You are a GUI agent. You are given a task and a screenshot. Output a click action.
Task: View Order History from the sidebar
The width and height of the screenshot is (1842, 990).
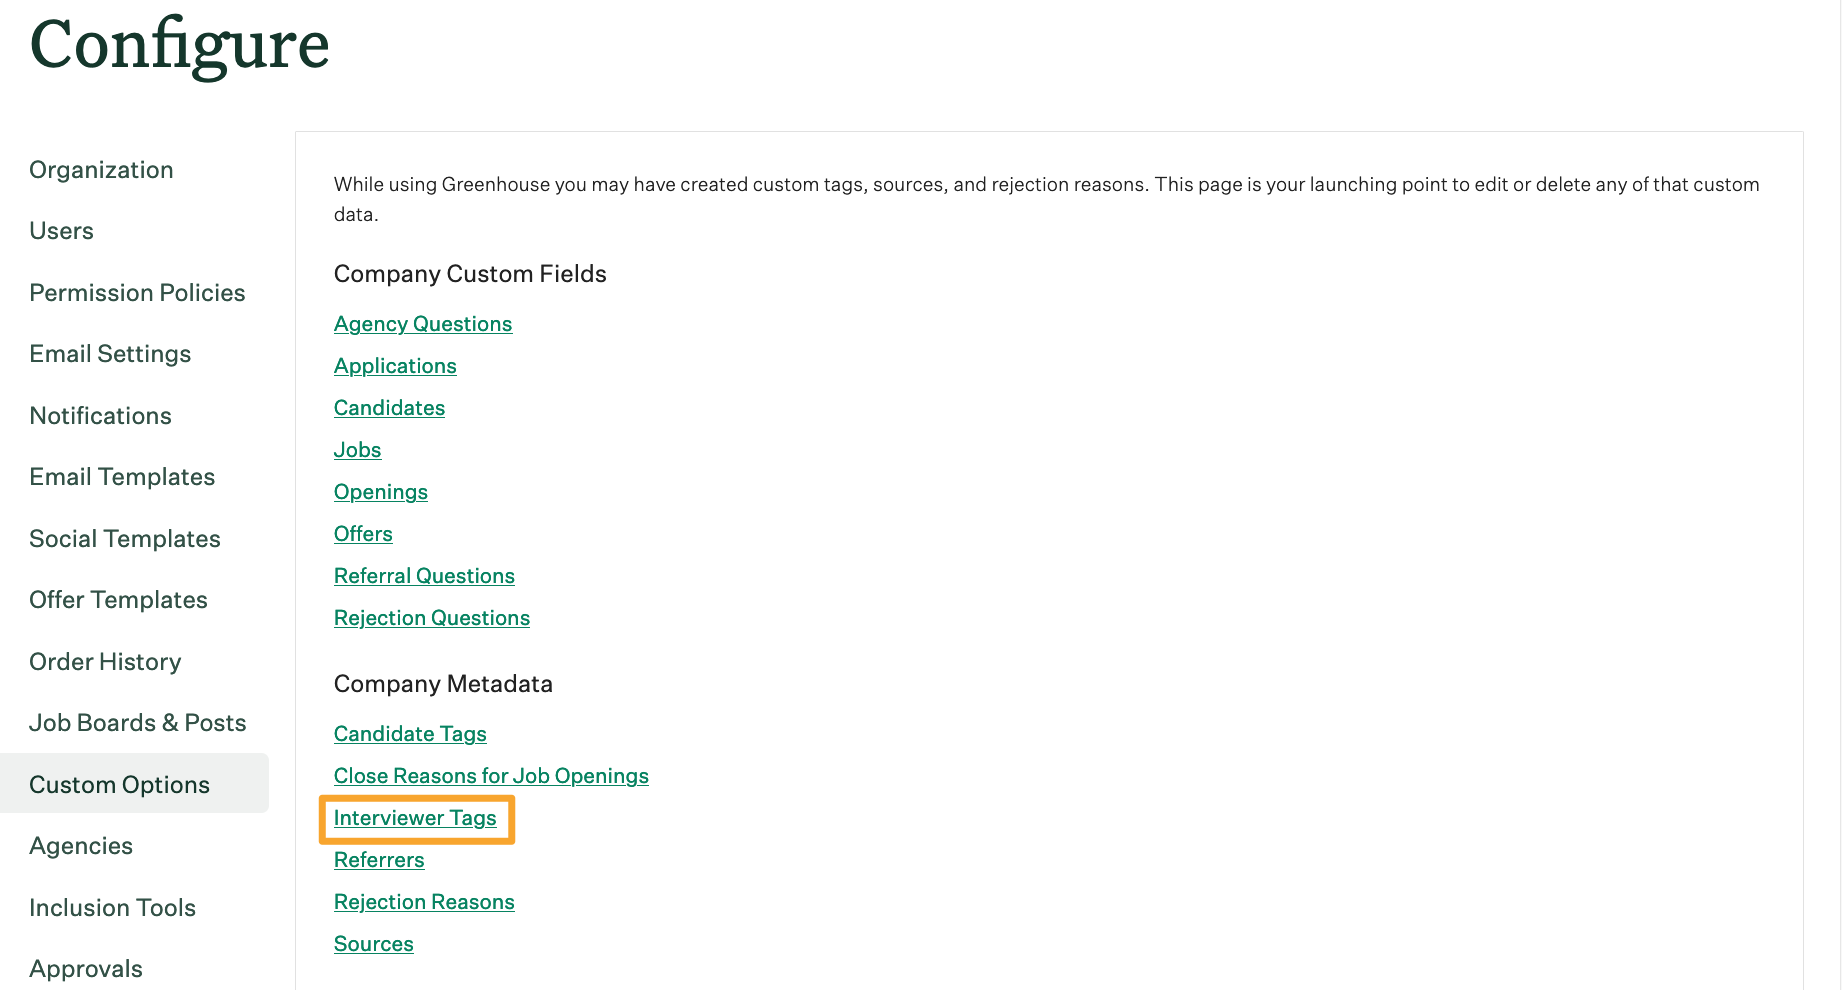click(105, 662)
